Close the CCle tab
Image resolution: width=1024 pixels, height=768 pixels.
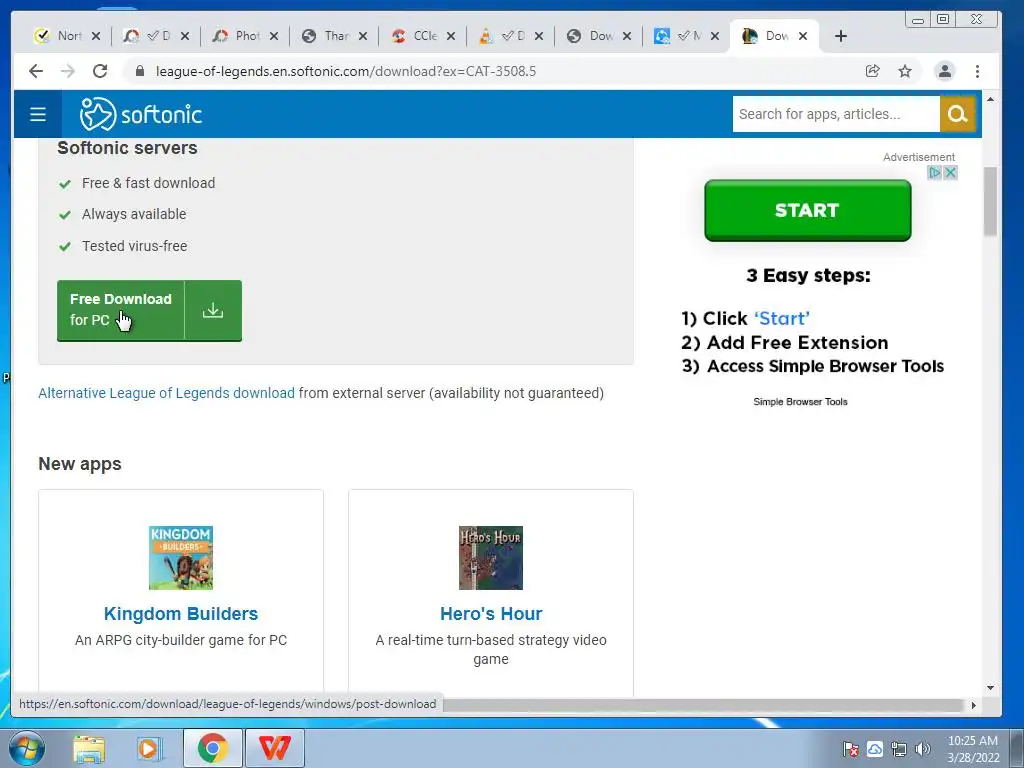[x=451, y=36]
